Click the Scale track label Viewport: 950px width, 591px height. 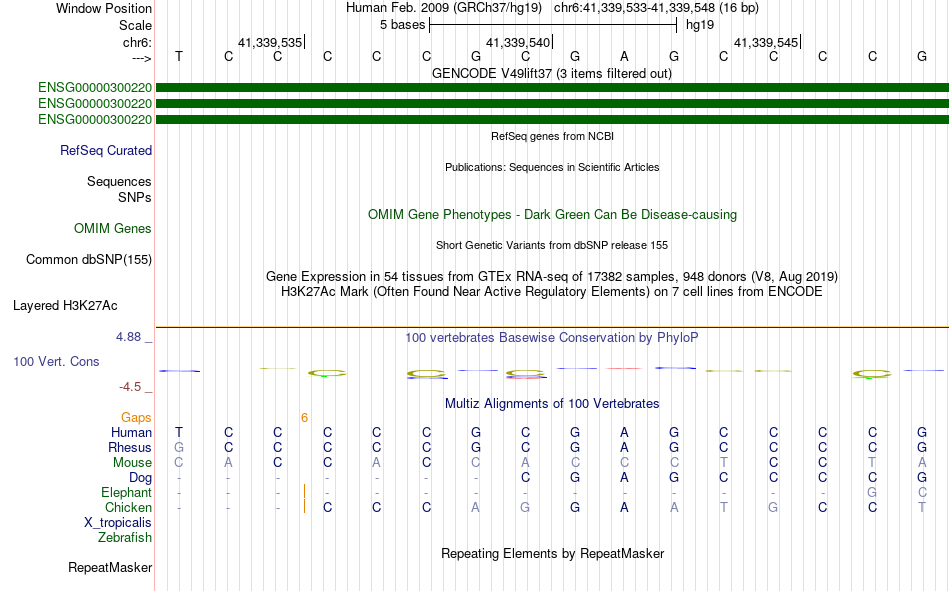135,25
